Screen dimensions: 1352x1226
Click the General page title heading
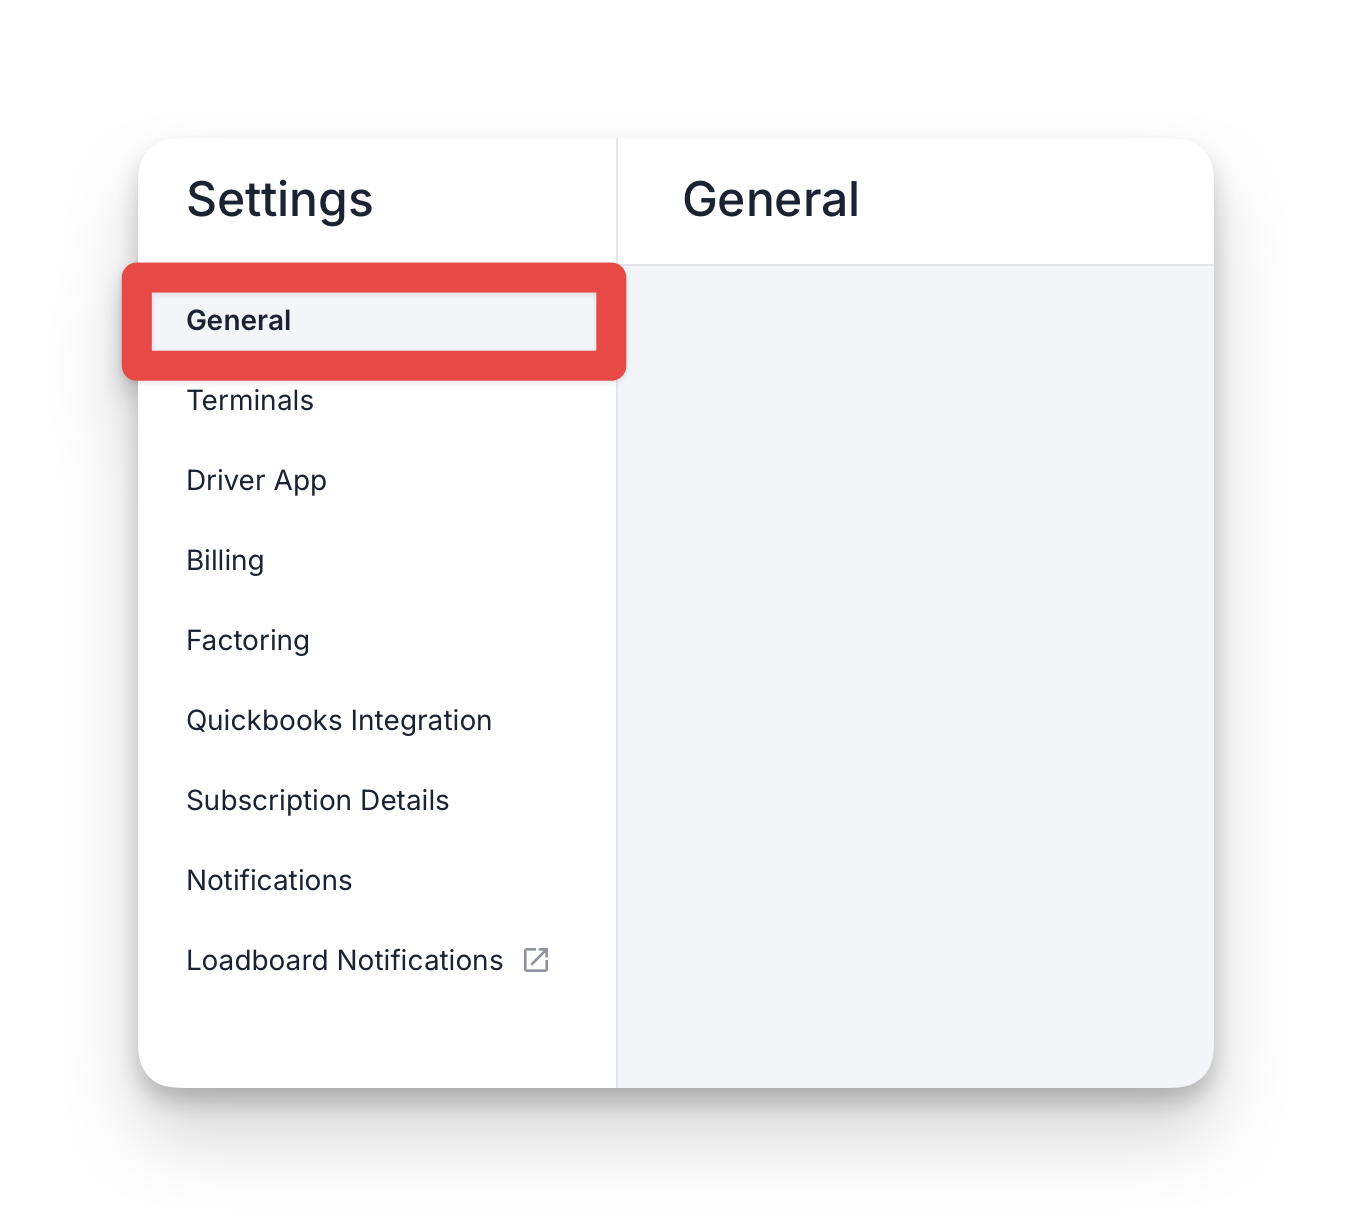point(771,199)
